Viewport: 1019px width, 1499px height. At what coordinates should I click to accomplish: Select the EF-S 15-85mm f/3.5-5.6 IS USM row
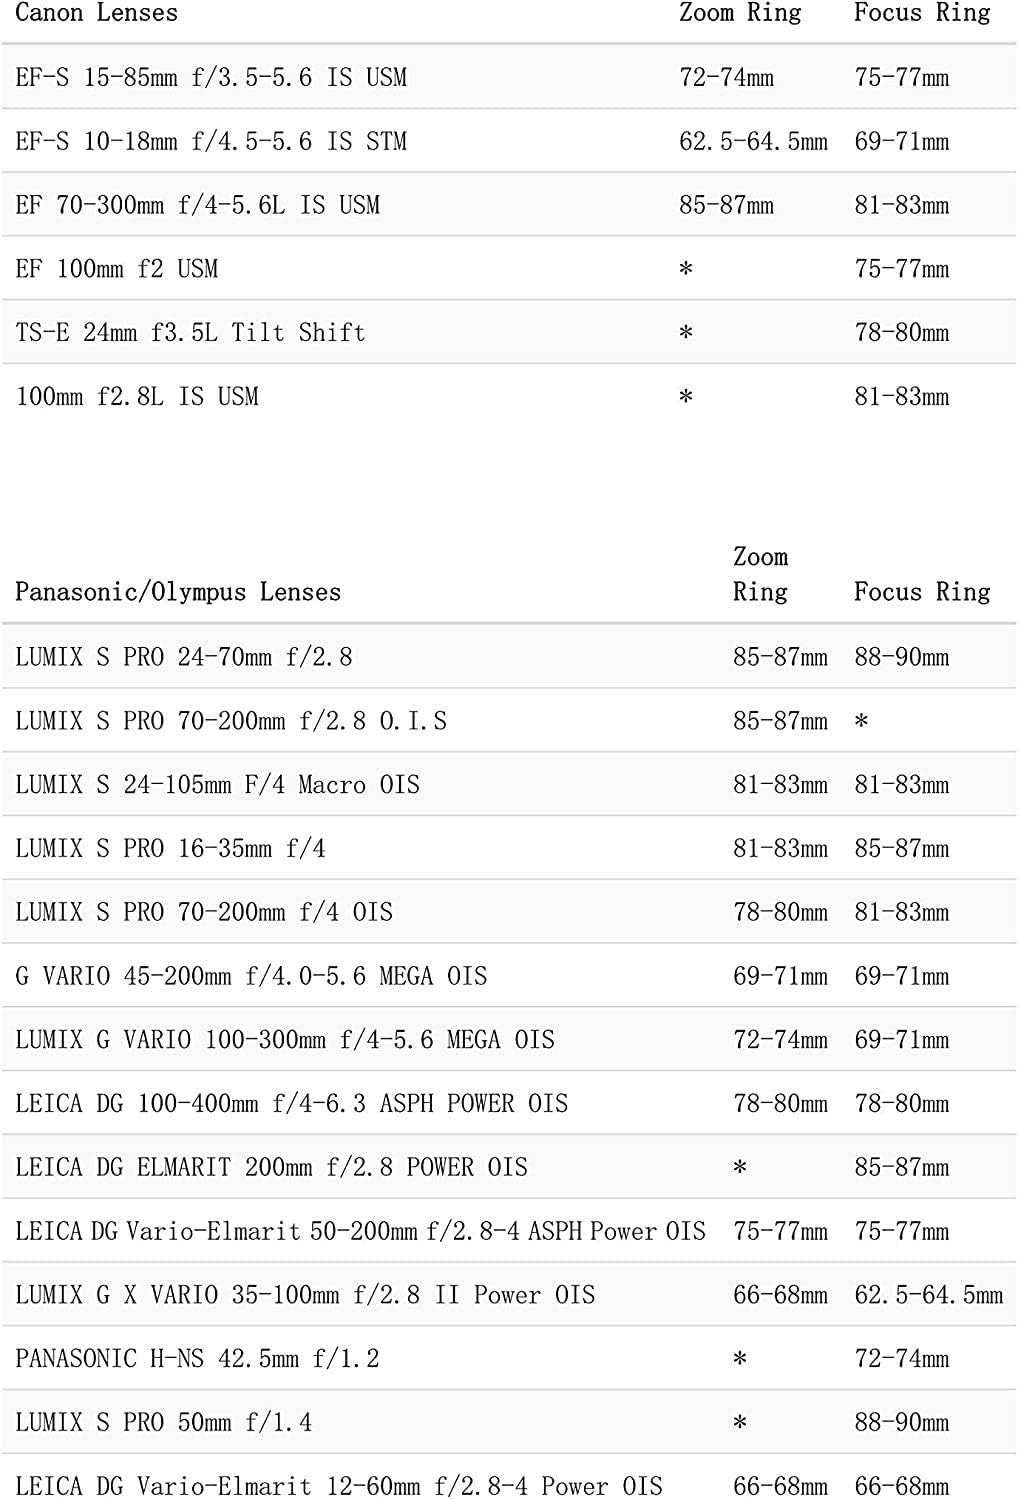[211, 78]
